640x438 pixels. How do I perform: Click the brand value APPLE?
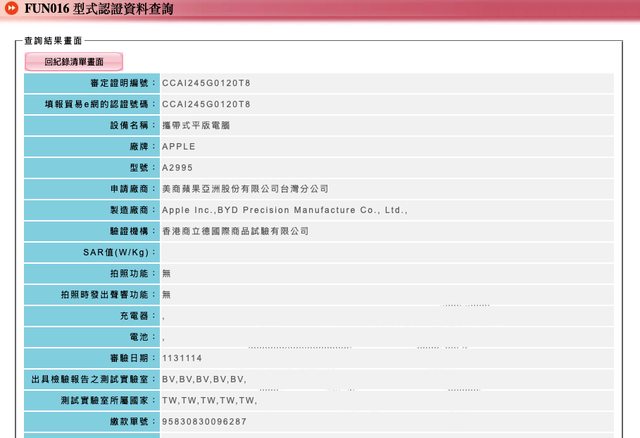tap(179, 146)
